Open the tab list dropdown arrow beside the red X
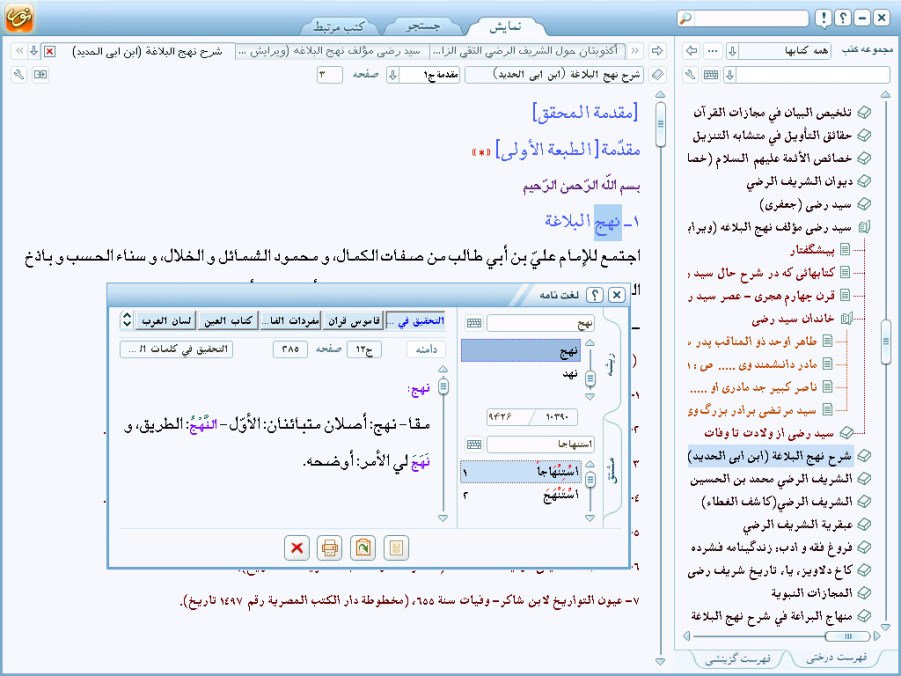The image size is (901, 676). (x=34, y=51)
